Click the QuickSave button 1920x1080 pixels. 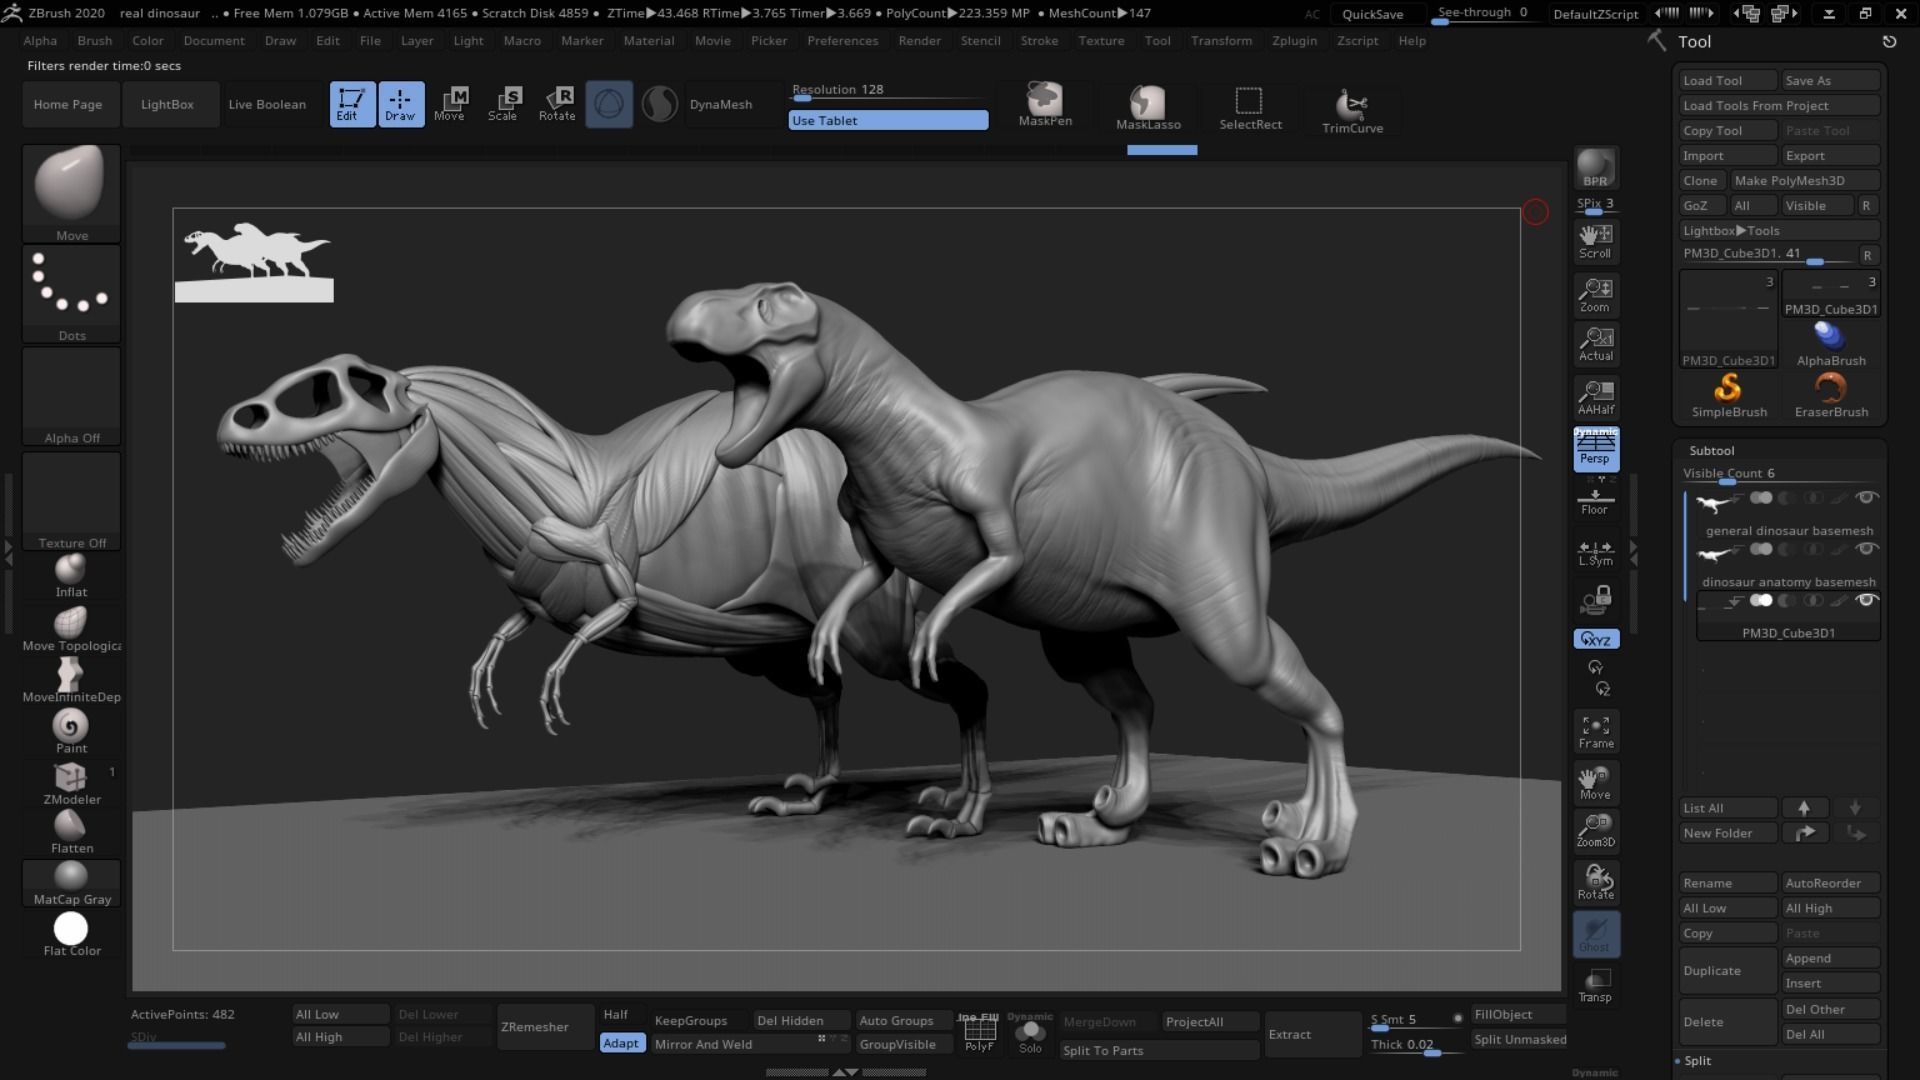pos(1373,14)
